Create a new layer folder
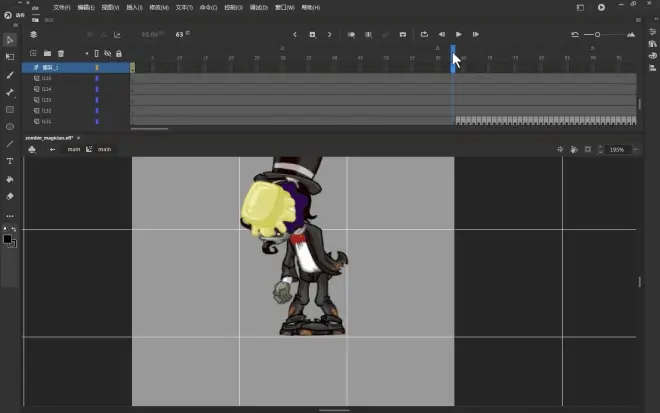 47,53
